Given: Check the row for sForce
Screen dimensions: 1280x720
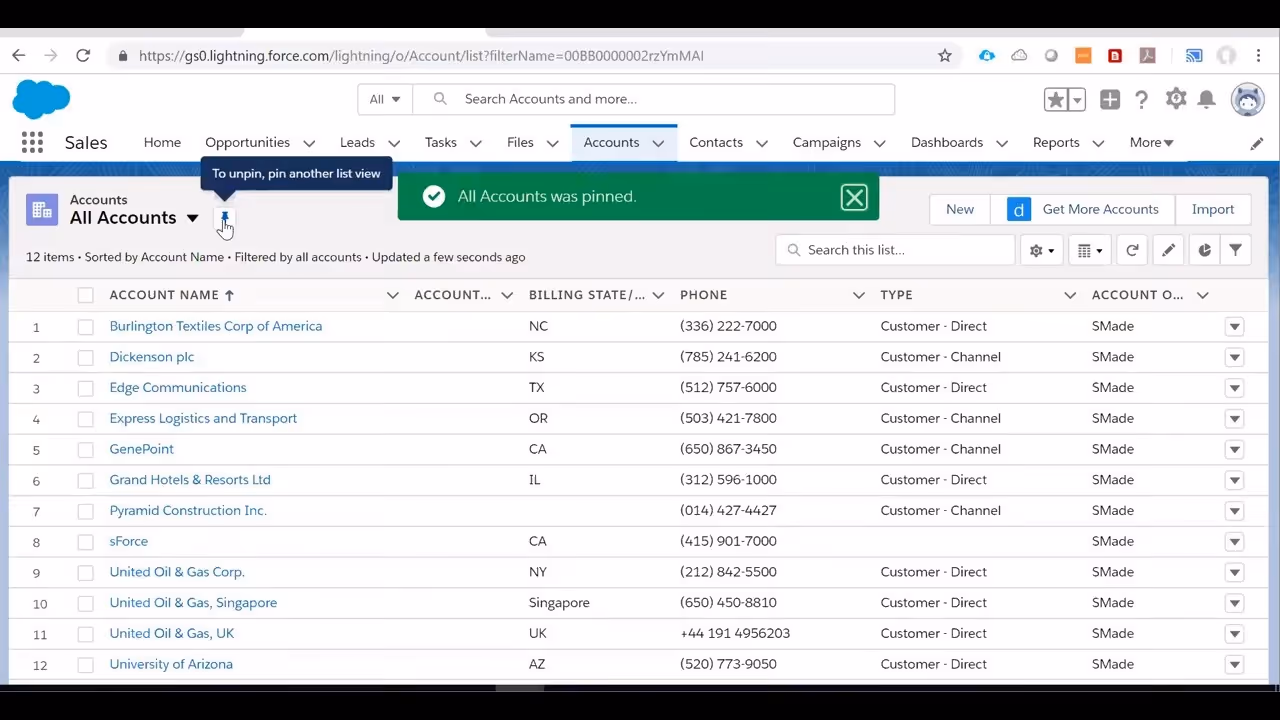Looking at the screenshot, I should 85,541.
